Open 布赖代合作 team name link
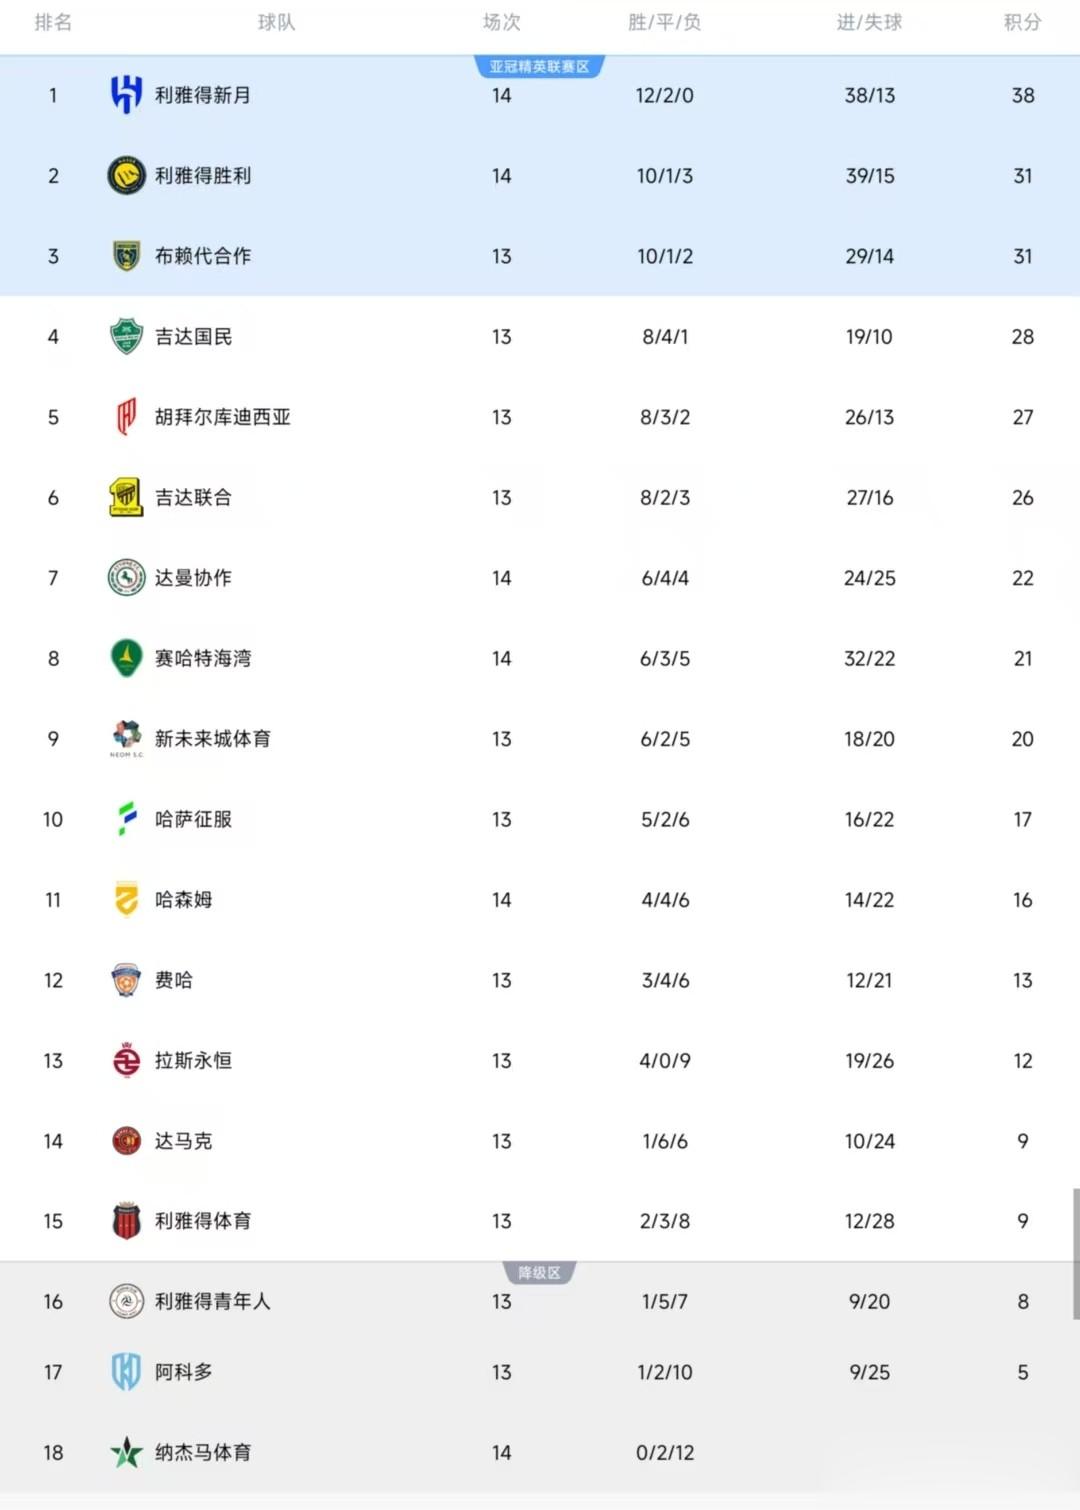This screenshot has width=1080, height=1510. tap(203, 256)
